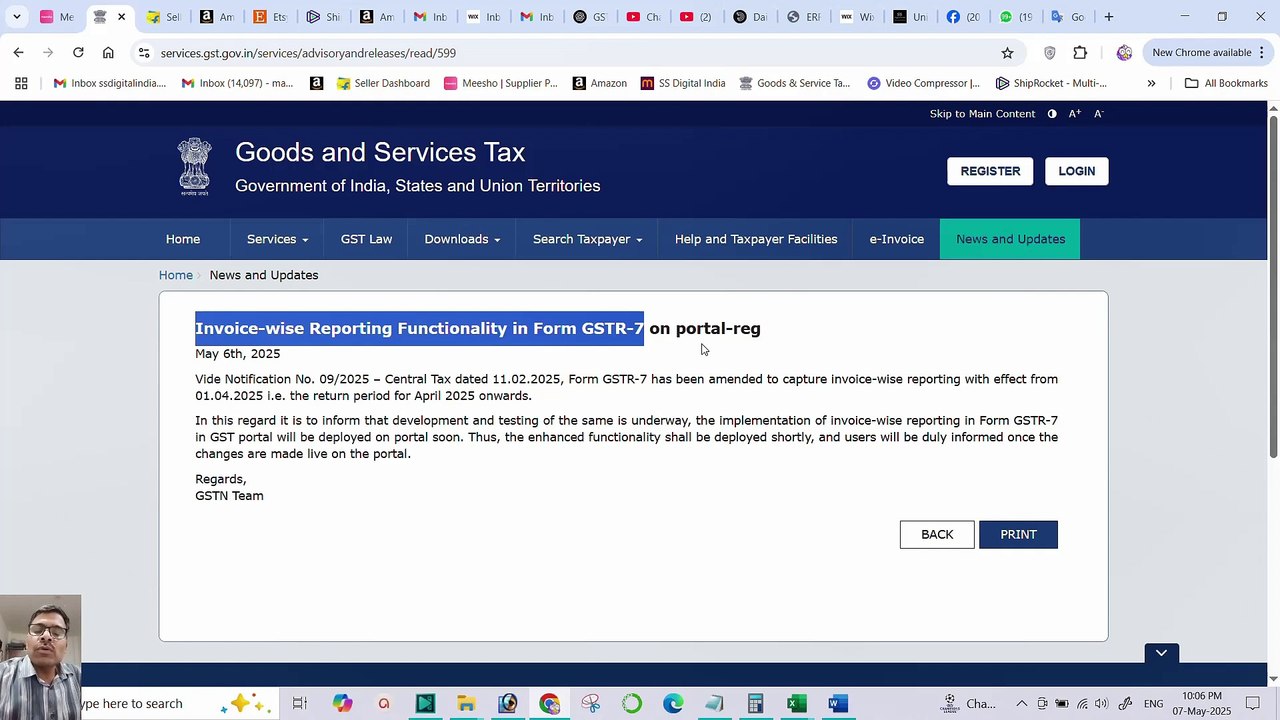The image size is (1280, 720).
Task: Click the webcam video thumbnail
Action: coord(40,657)
